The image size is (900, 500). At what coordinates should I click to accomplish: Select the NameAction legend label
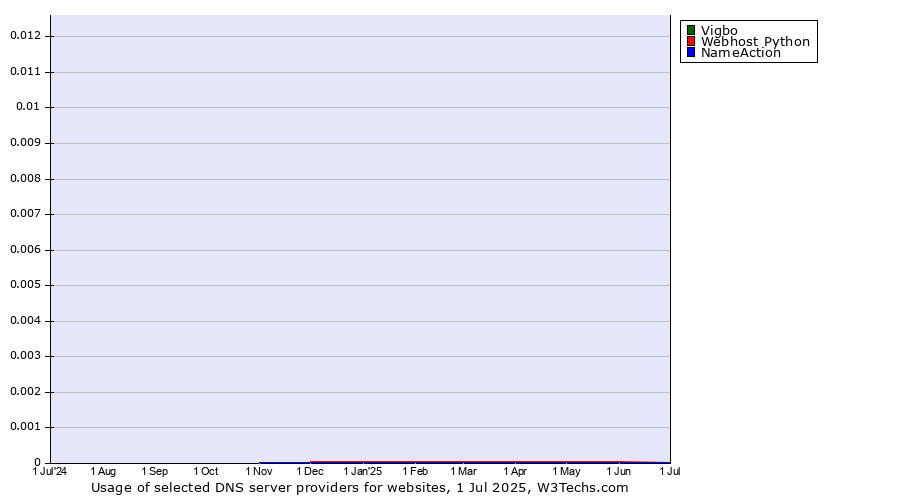click(741, 53)
